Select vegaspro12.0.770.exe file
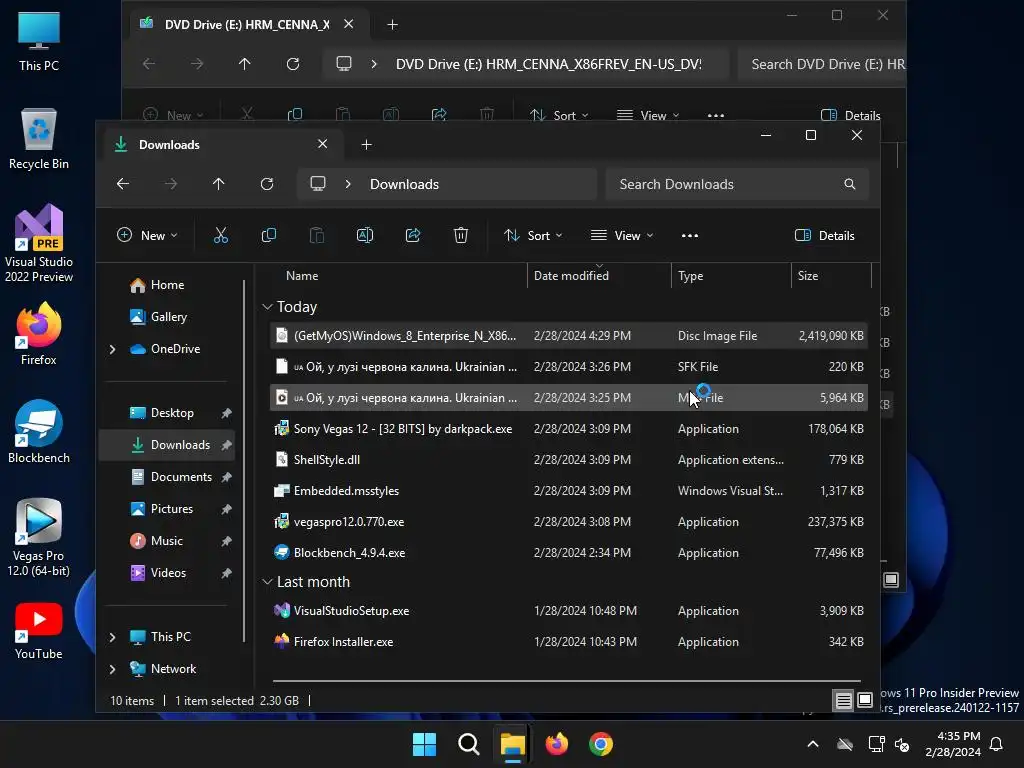The image size is (1024, 768). [568, 522]
